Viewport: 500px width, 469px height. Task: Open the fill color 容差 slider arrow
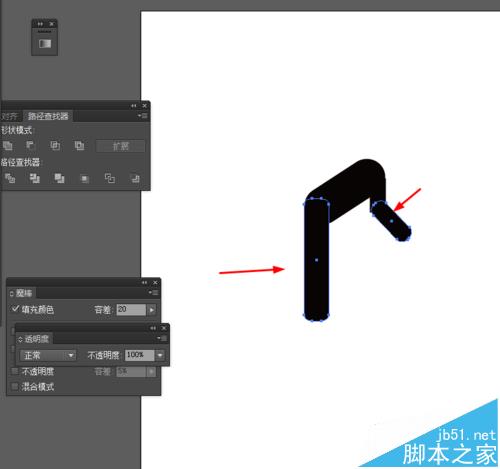pyautogui.click(x=152, y=310)
